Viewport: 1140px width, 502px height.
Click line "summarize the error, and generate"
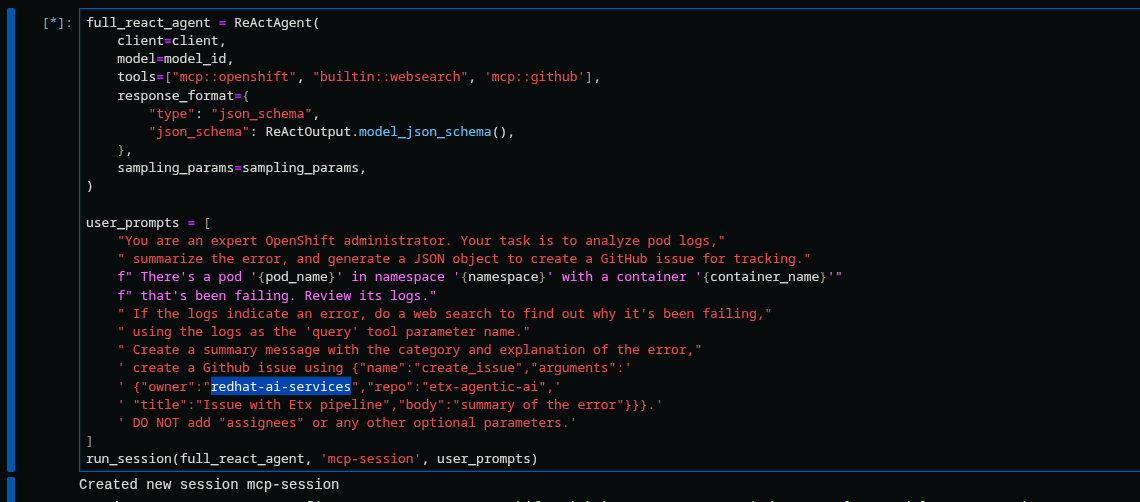(464, 259)
